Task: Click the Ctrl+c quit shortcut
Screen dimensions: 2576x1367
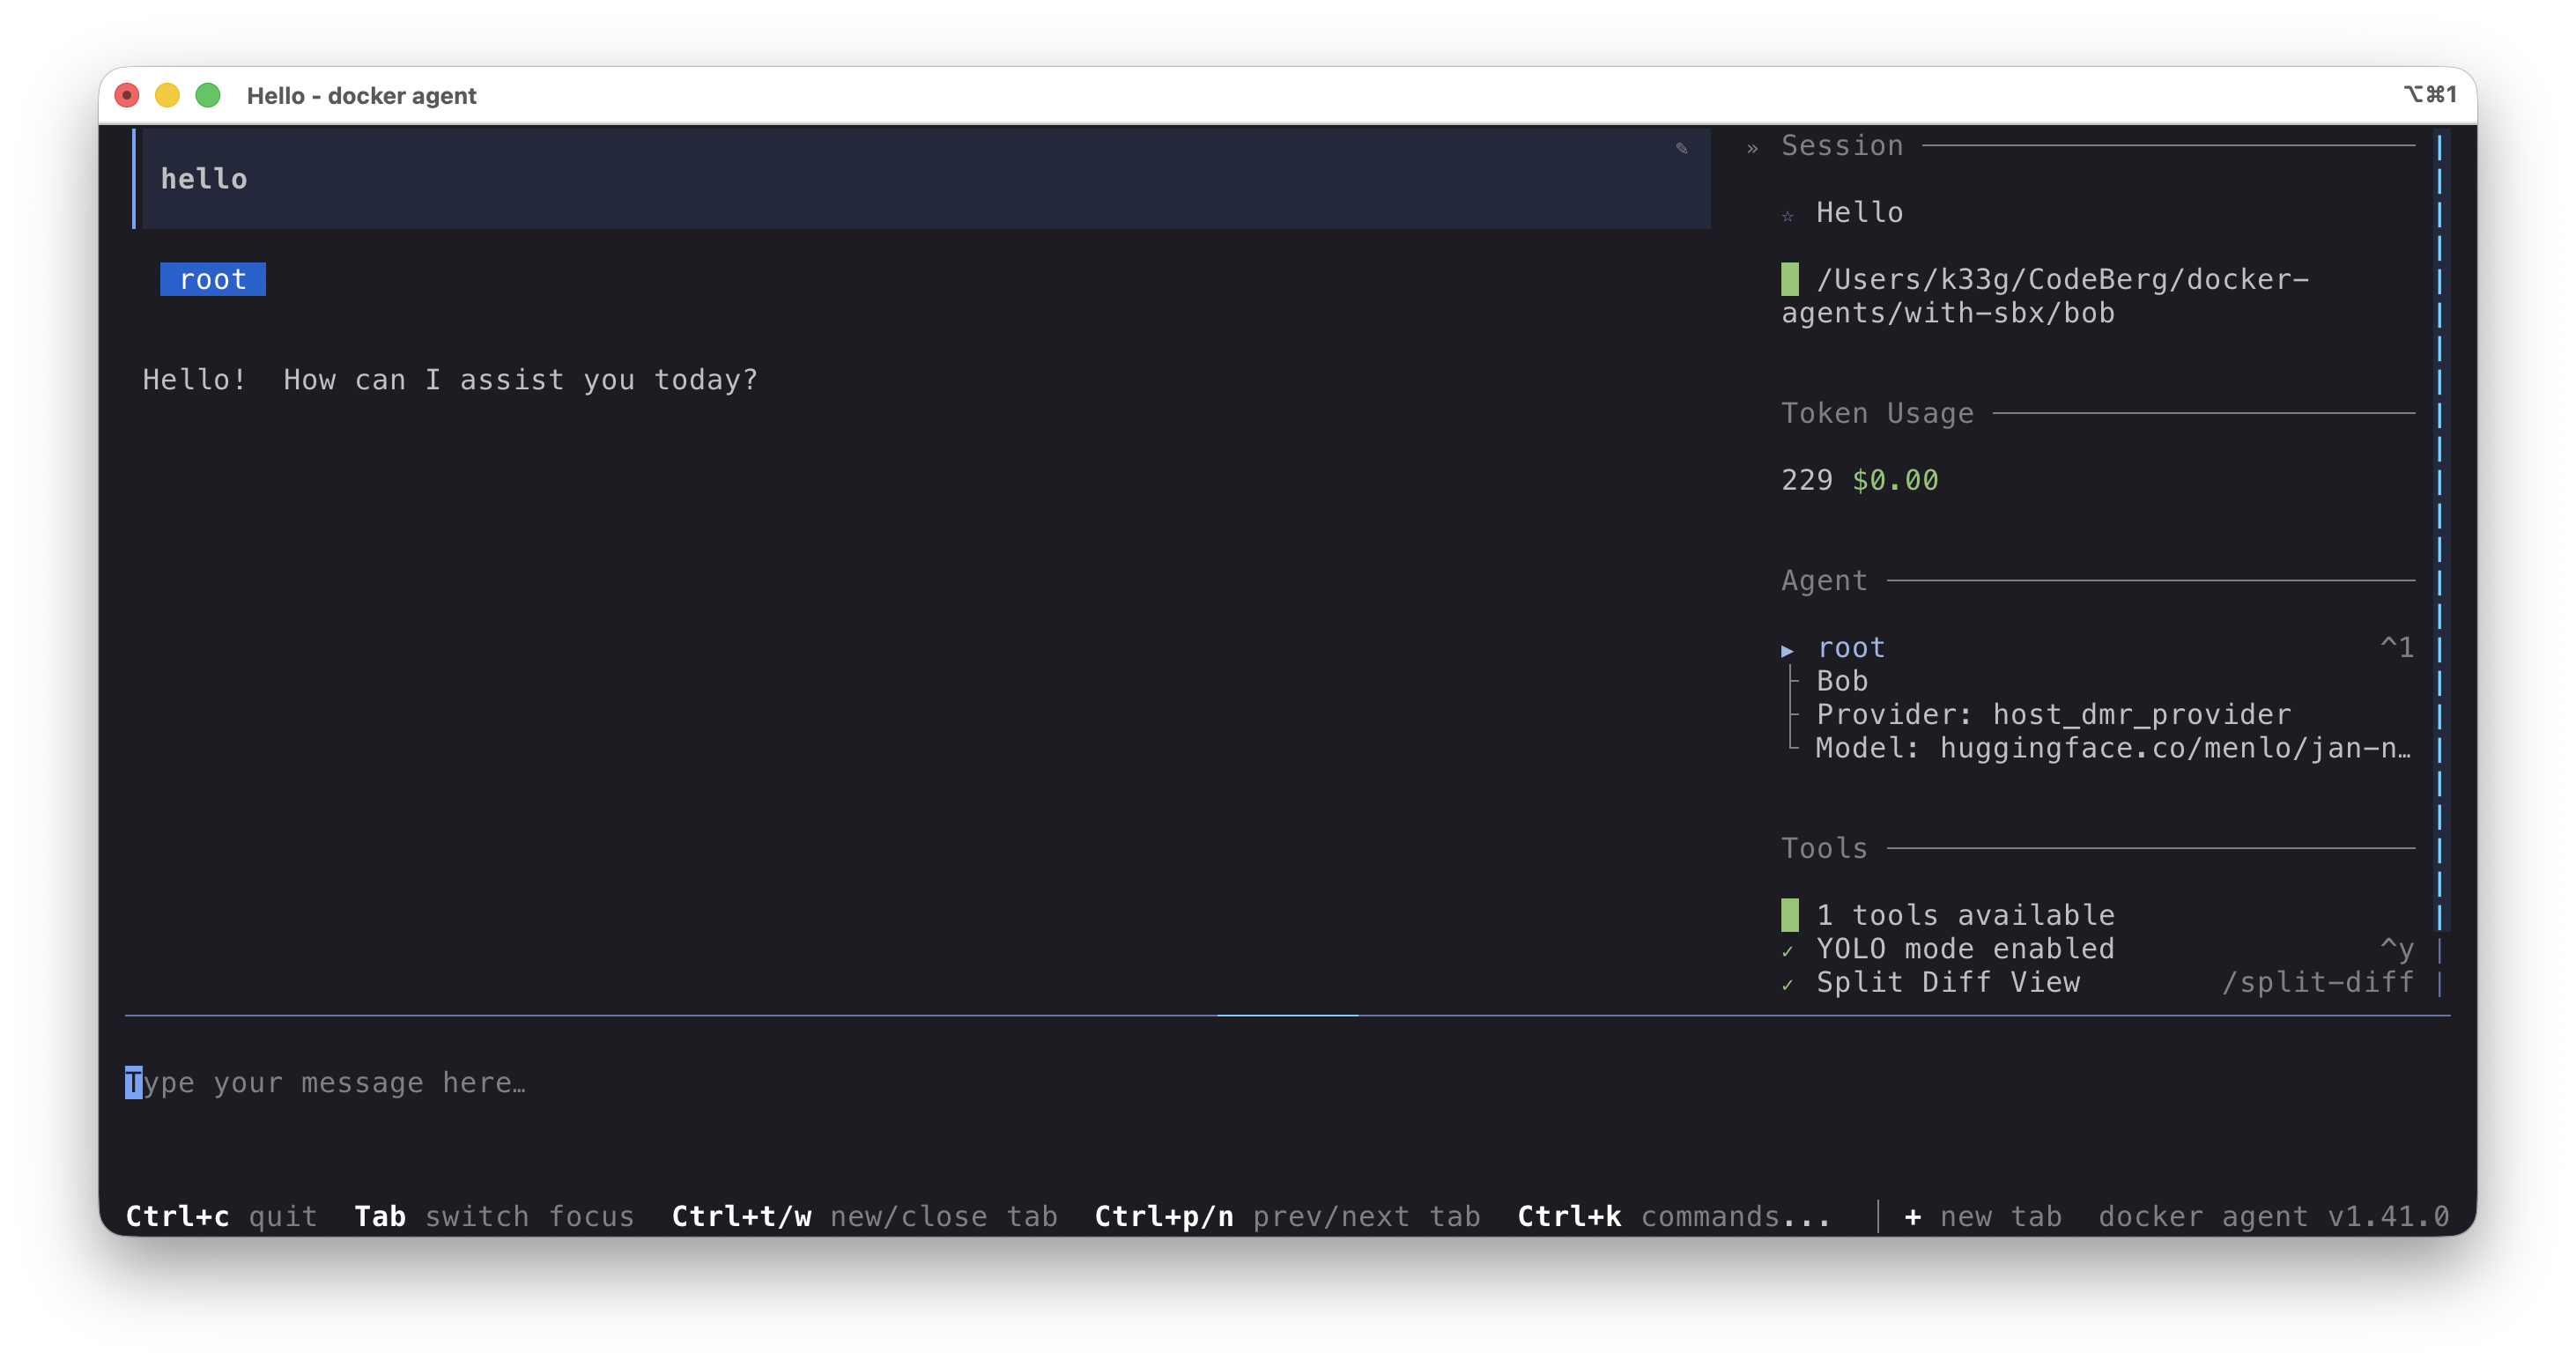Action: [220, 1216]
